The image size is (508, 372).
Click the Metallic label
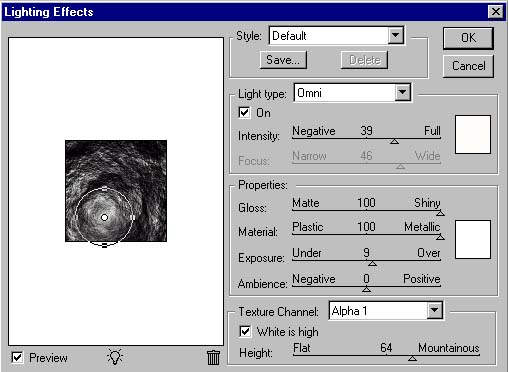(x=422, y=227)
